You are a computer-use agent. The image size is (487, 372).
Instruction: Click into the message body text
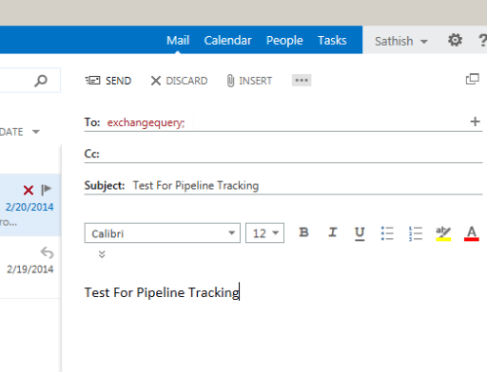[x=162, y=293]
